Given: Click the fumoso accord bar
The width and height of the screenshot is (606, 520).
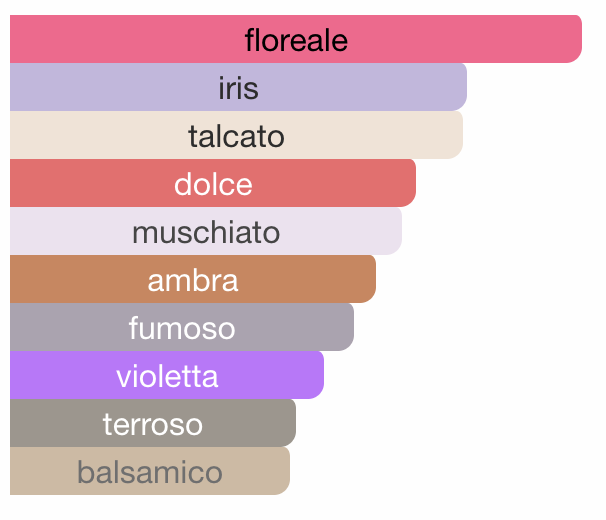Looking at the screenshot, I should [182, 327].
